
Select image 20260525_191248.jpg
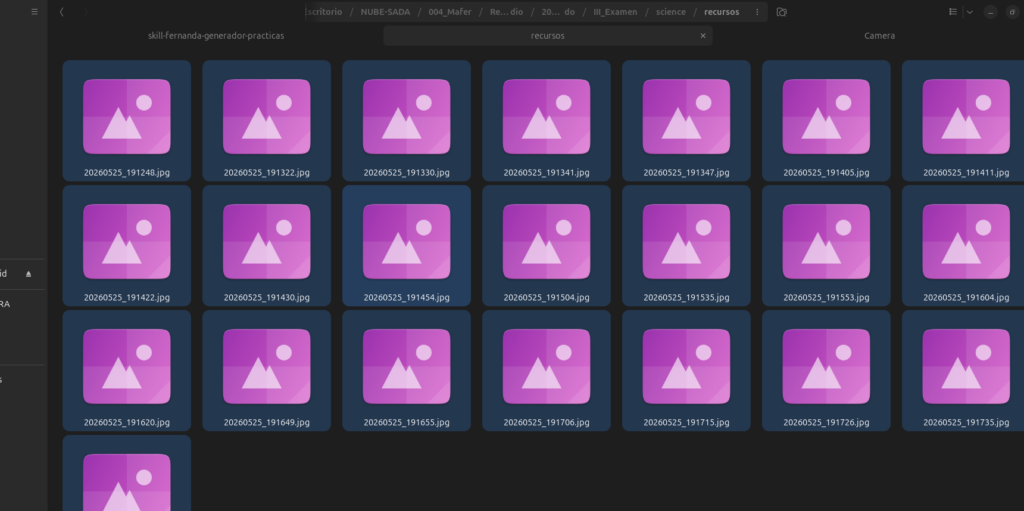(x=127, y=121)
